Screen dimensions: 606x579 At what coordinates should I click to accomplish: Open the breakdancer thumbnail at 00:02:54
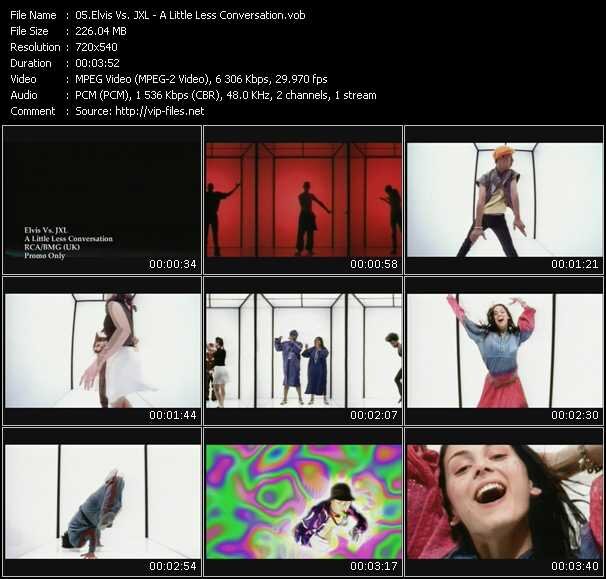(x=102, y=502)
